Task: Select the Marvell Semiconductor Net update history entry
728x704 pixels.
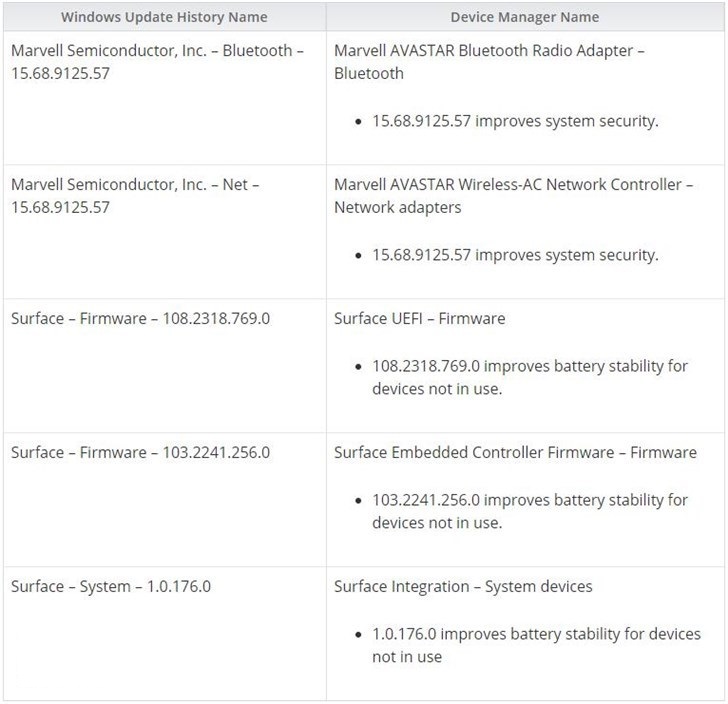Action: pyautogui.click(x=135, y=196)
